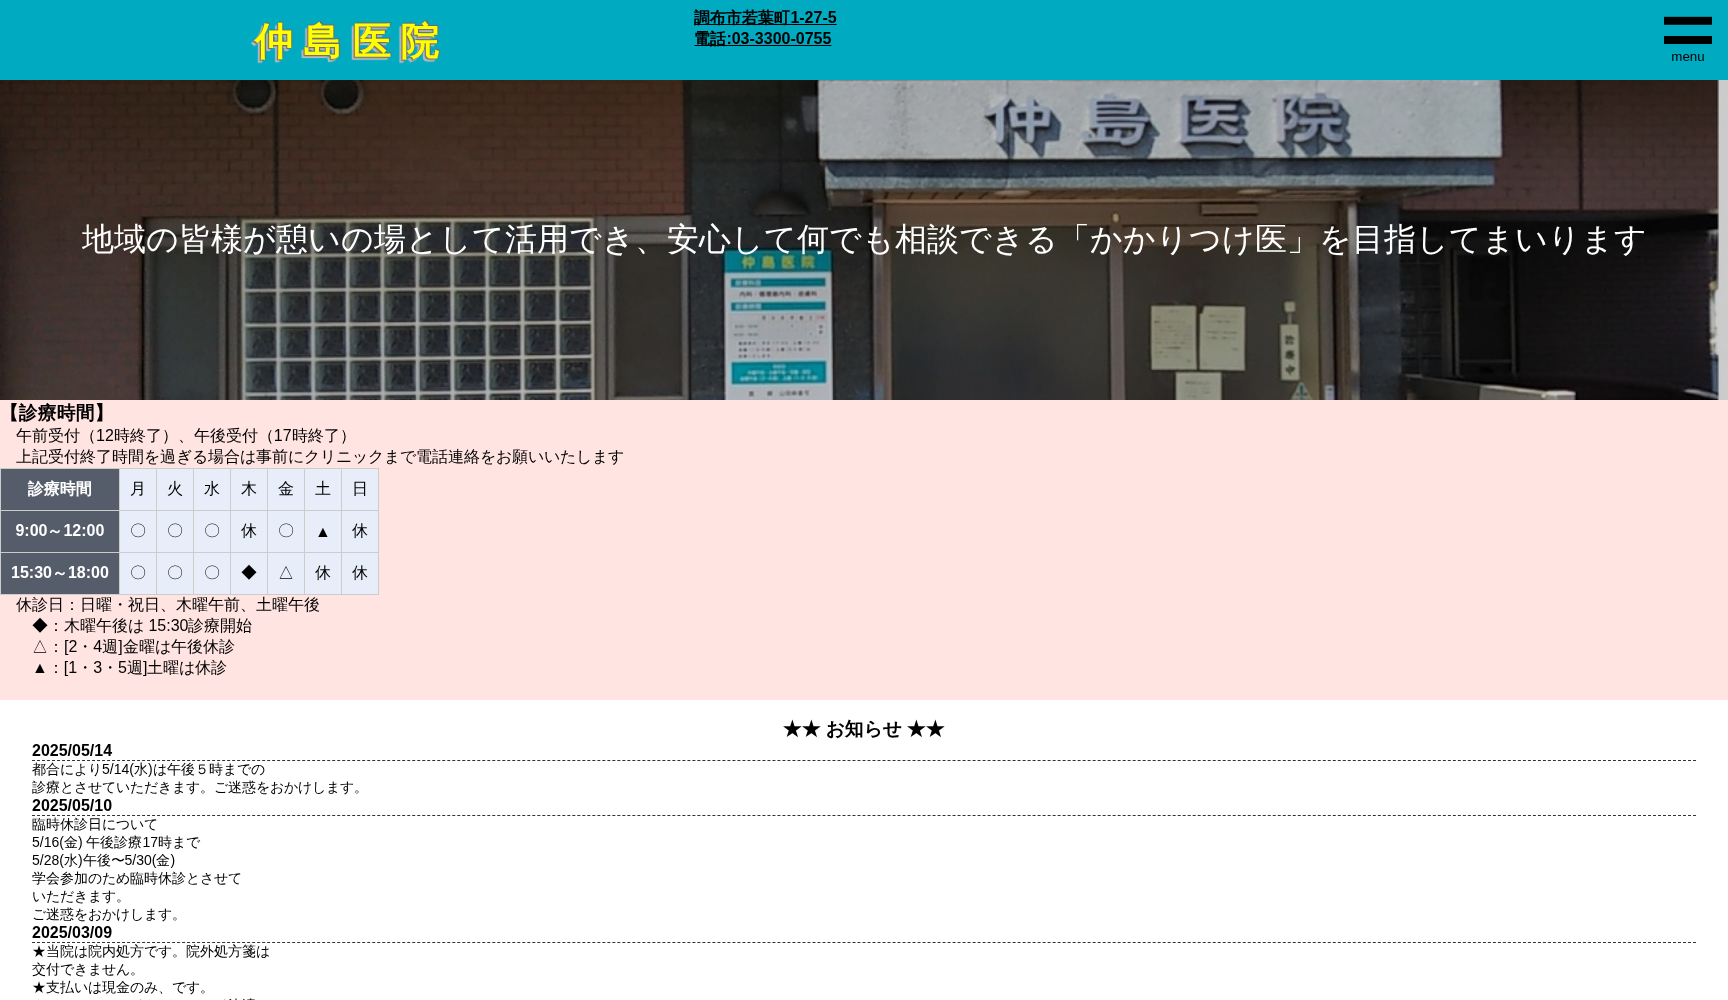Click the 2025/03/09 news date heading
The image size is (1728, 1000).
[72, 933]
